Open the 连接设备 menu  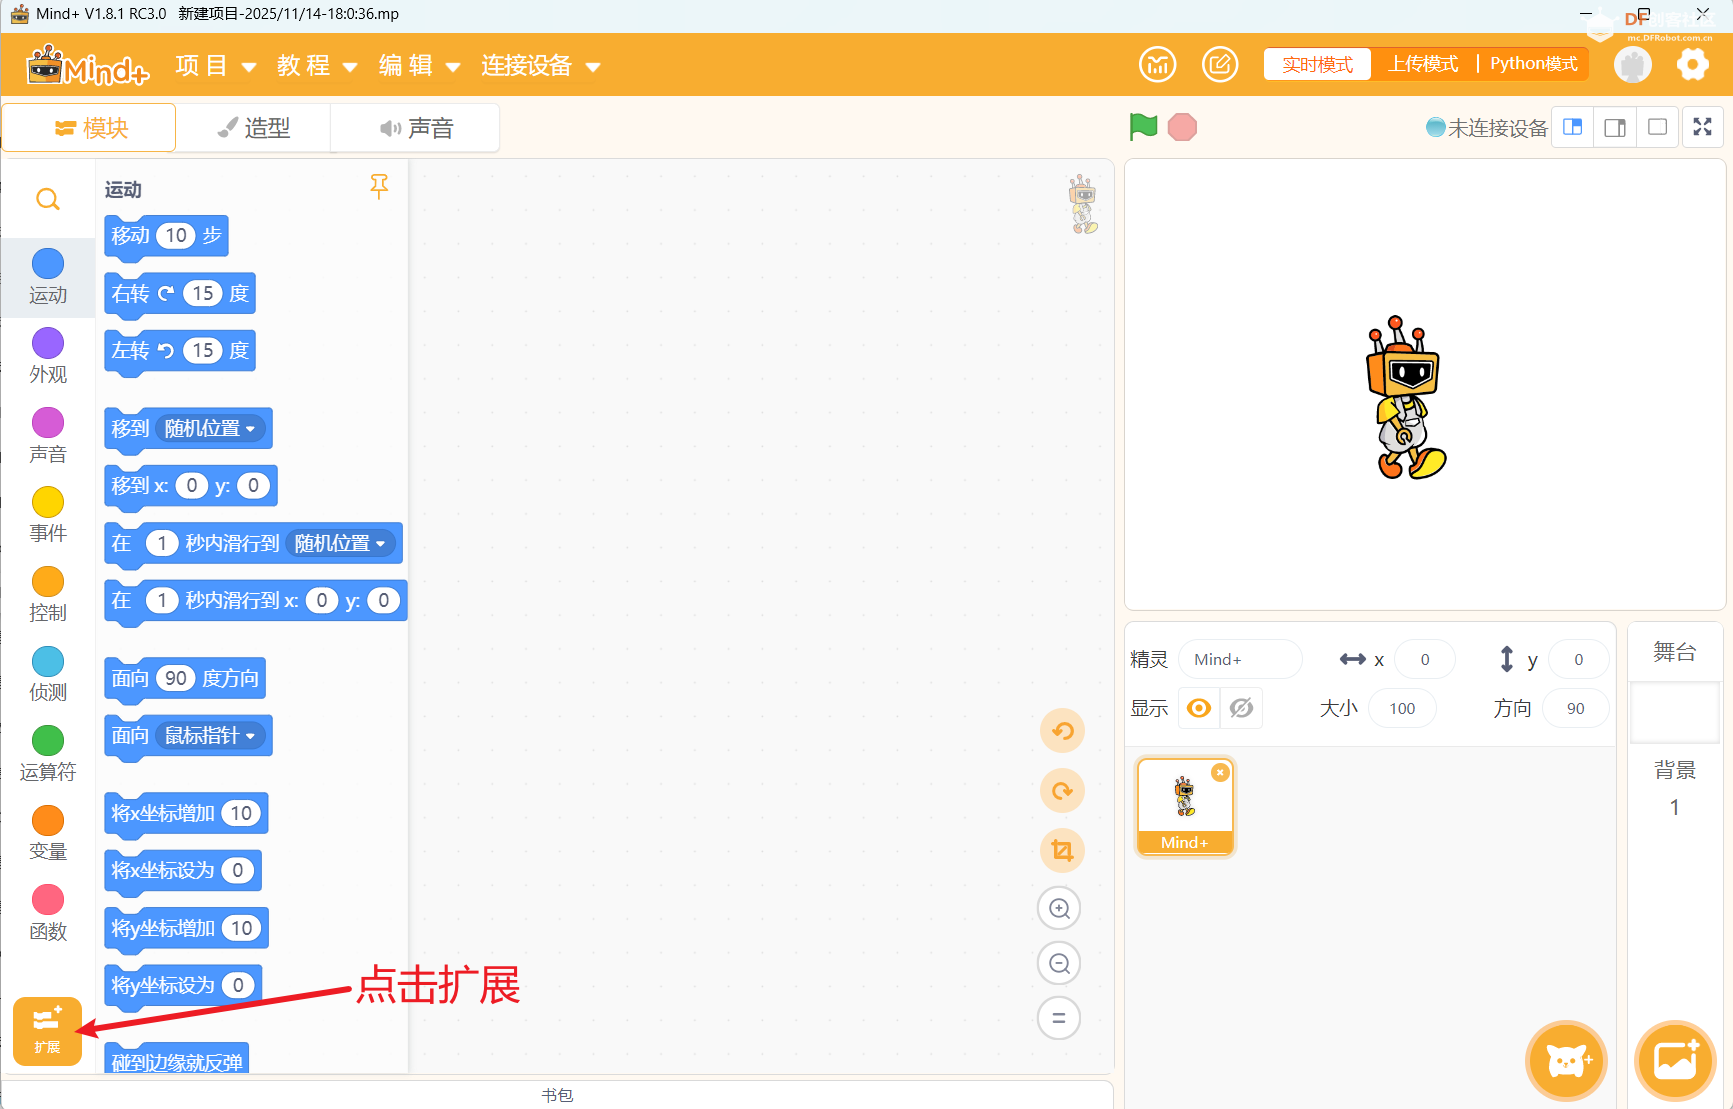540,66
